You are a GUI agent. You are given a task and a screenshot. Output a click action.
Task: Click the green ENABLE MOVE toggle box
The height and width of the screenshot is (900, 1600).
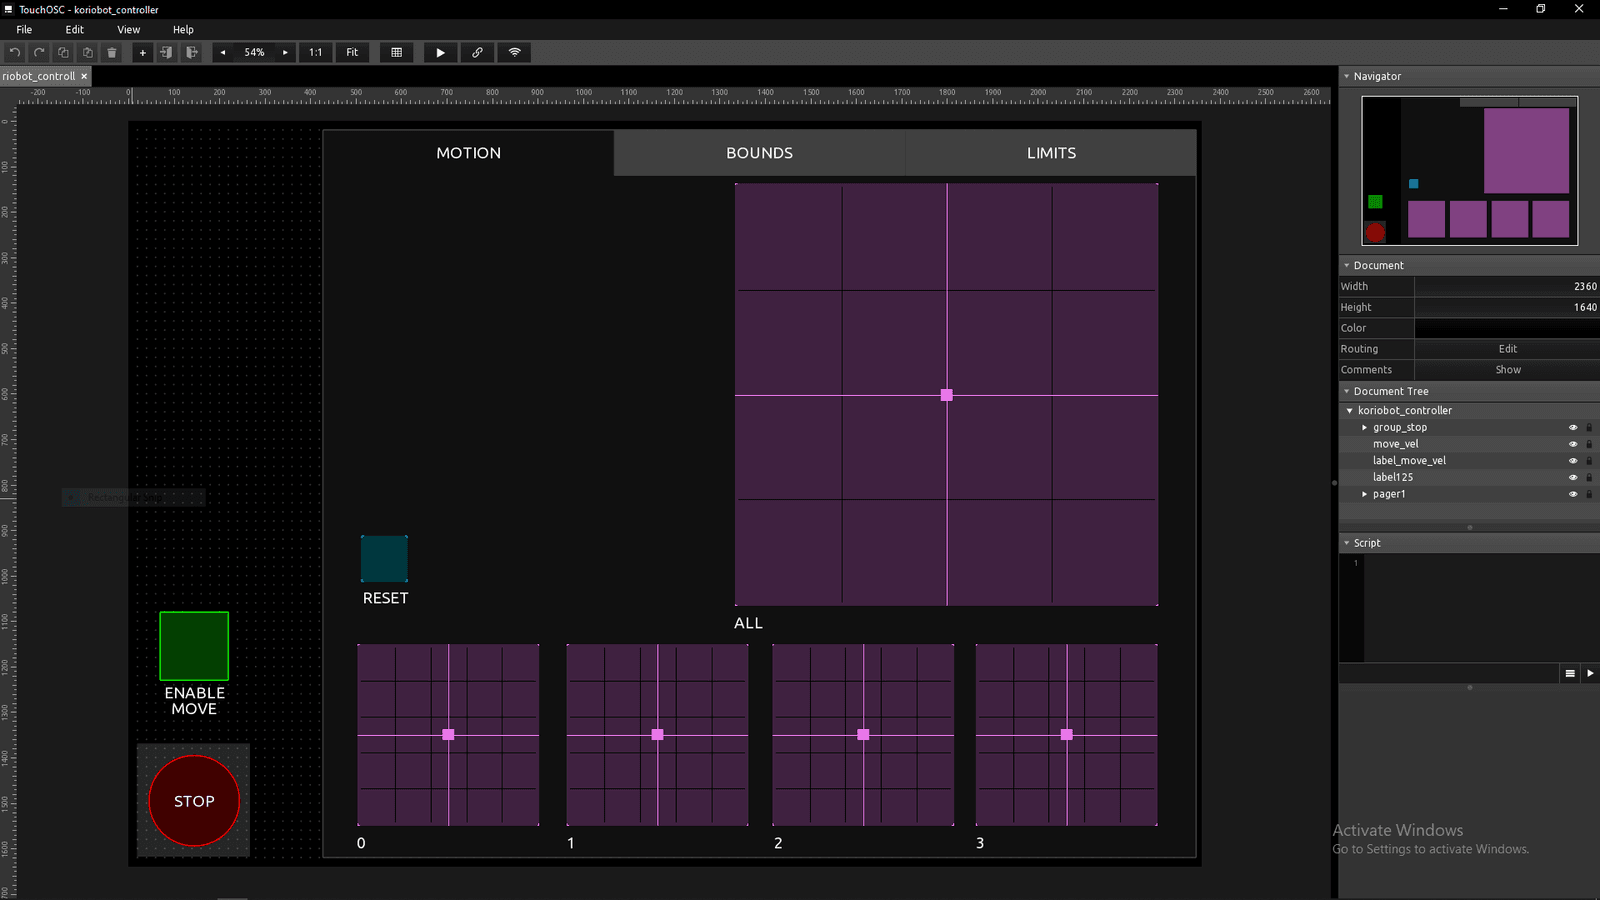point(194,646)
